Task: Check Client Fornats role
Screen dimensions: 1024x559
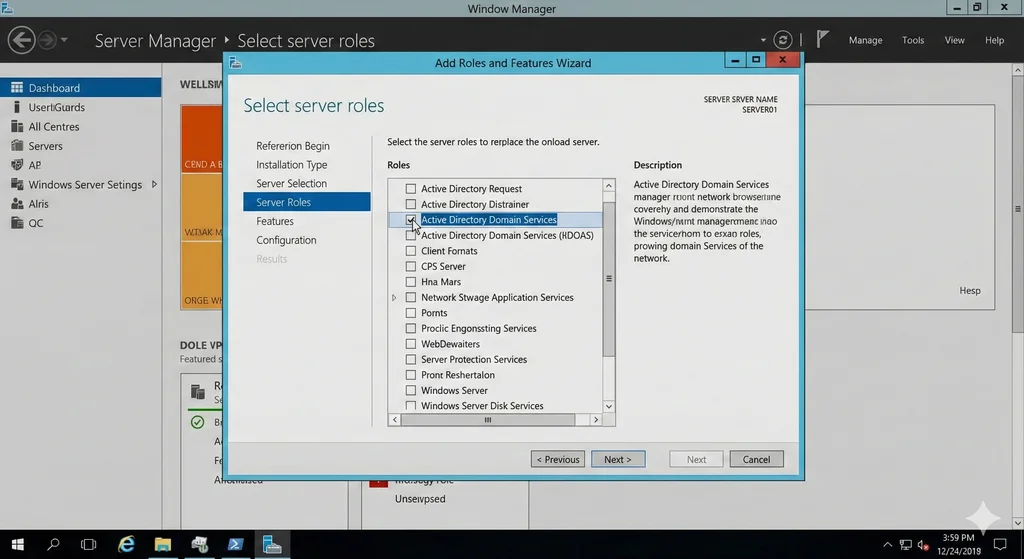Action: point(411,251)
